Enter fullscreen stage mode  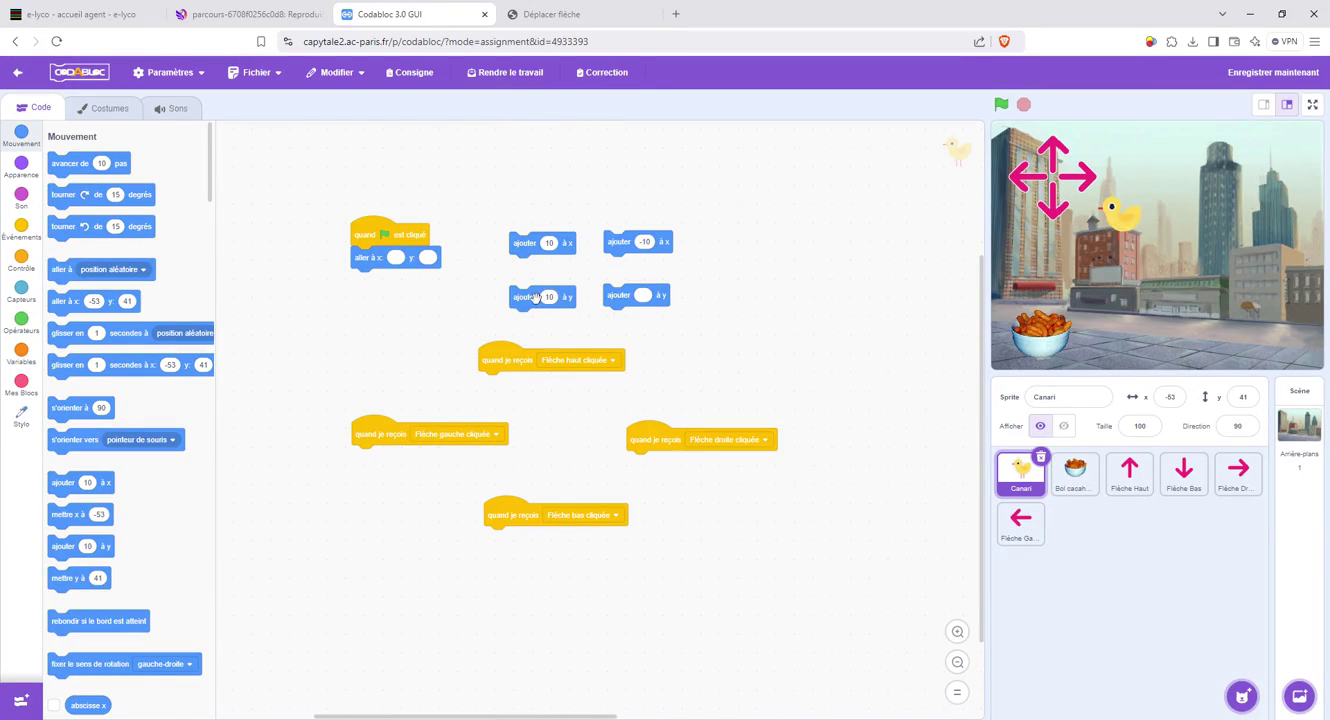(x=1312, y=105)
